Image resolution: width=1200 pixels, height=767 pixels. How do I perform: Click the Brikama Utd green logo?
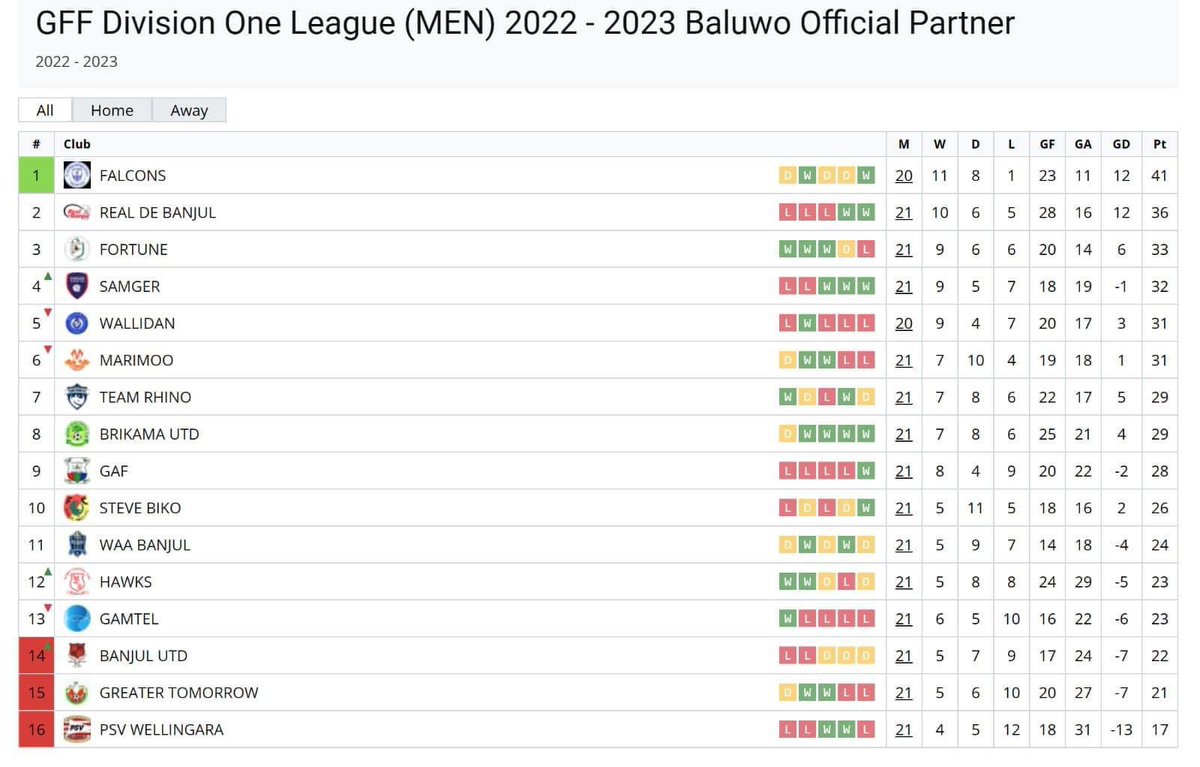click(77, 434)
